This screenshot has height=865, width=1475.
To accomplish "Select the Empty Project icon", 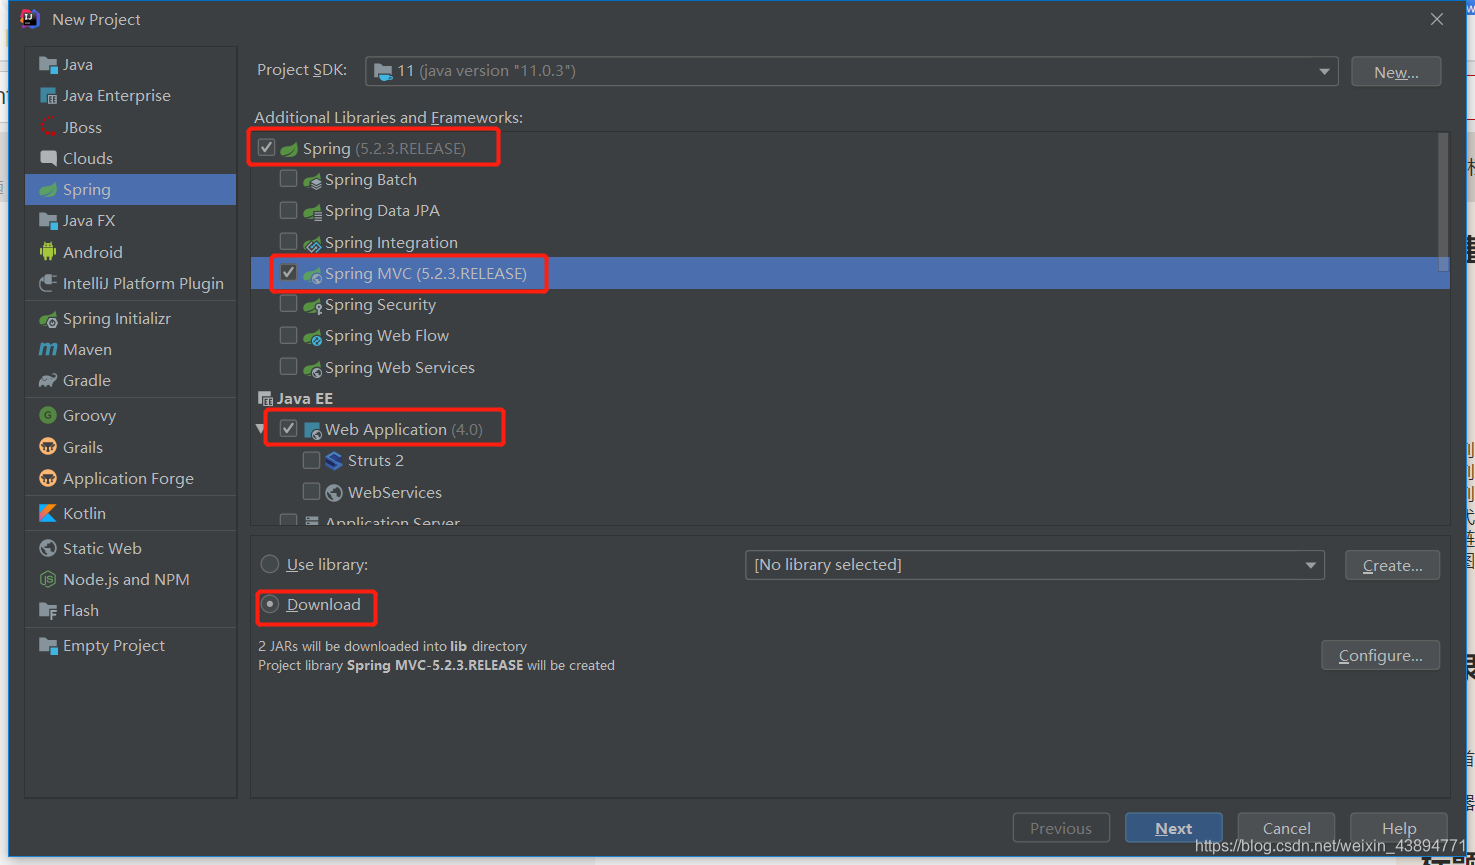I will pos(48,645).
